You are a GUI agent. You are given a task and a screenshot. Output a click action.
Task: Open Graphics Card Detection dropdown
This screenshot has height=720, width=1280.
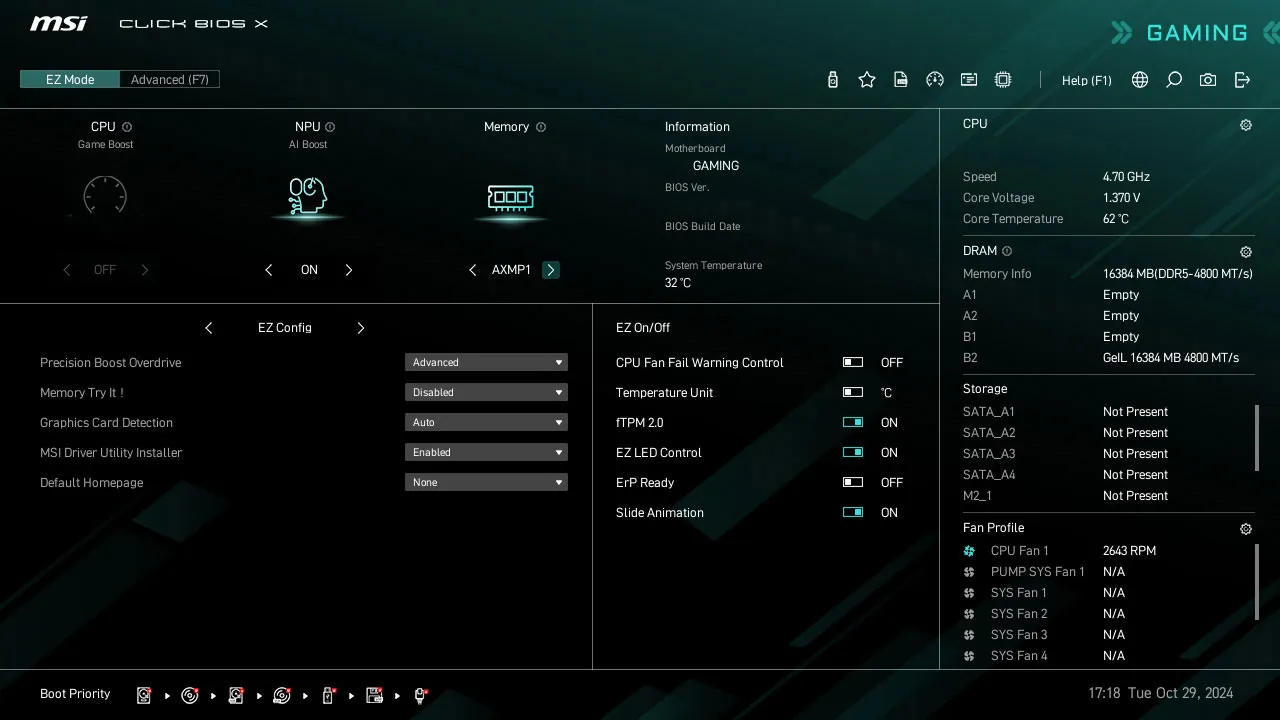[486, 422]
